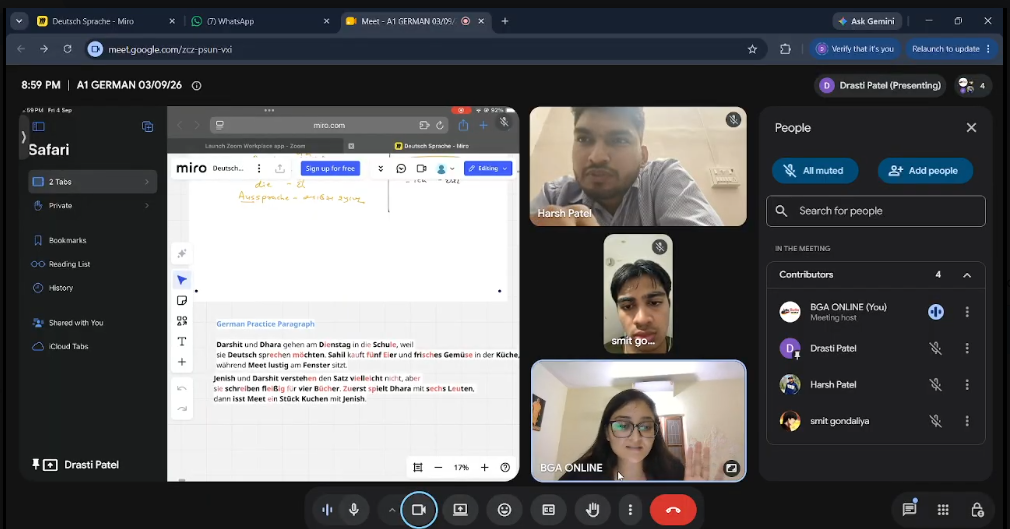Viewport: 1010px width, 529px height.
Task: Expand the 2 Tabs group in Safari sidebar
Action: pyautogui.click(x=93, y=182)
